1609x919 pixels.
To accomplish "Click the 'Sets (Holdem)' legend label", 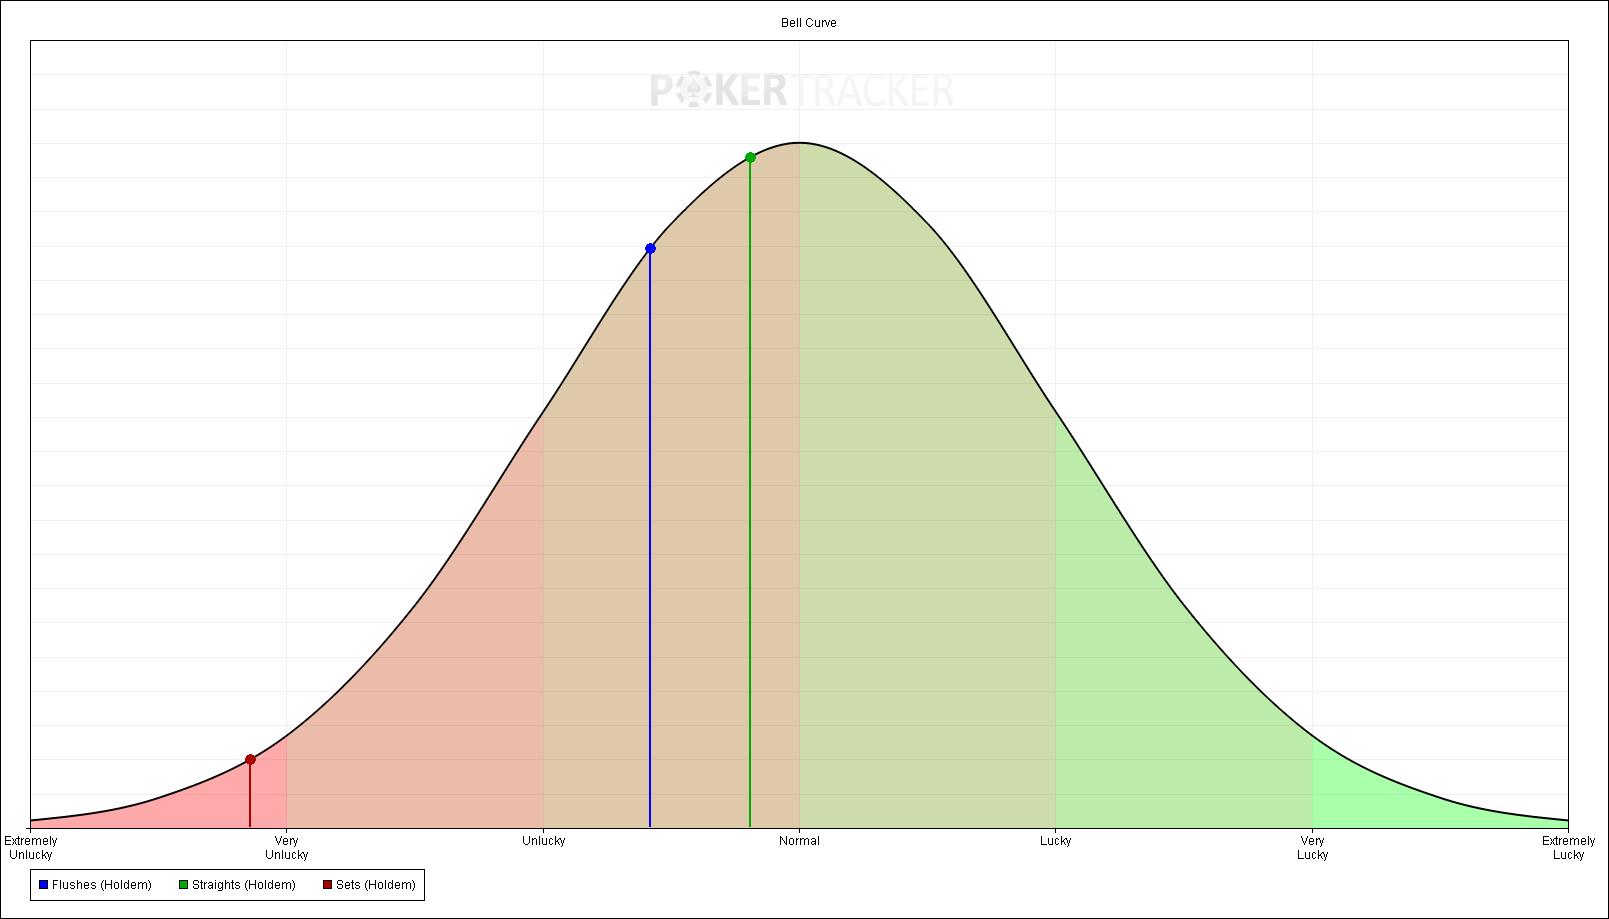I will pos(376,885).
